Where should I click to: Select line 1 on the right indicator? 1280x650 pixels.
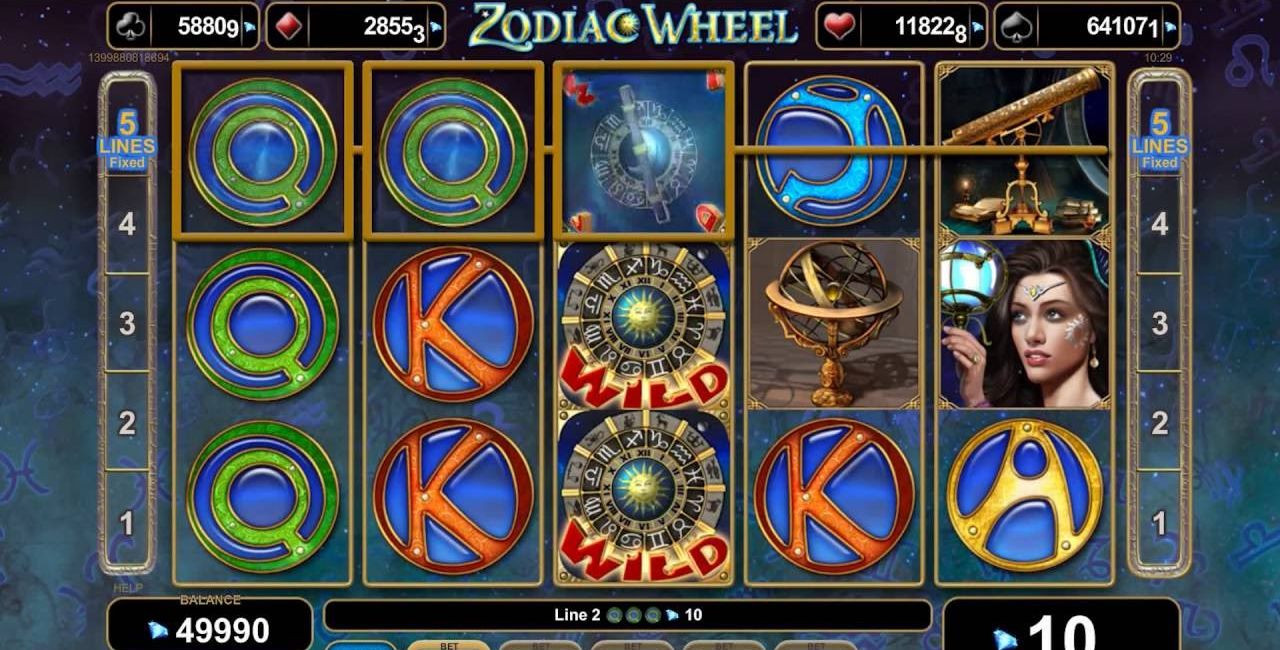tap(1159, 522)
